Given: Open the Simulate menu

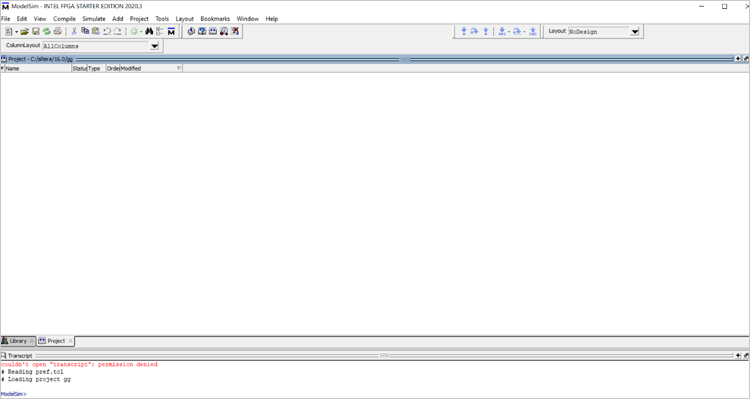Looking at the screenshot, I should [94, 19].
